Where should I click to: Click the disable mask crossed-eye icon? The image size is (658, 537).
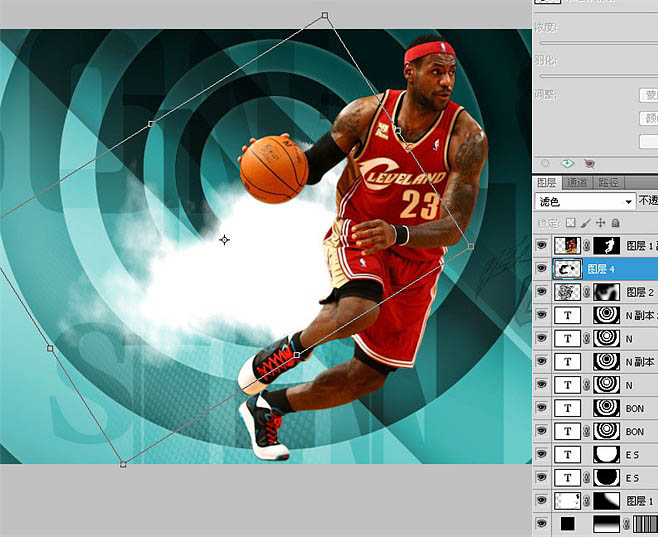click(x=589, y=164)
